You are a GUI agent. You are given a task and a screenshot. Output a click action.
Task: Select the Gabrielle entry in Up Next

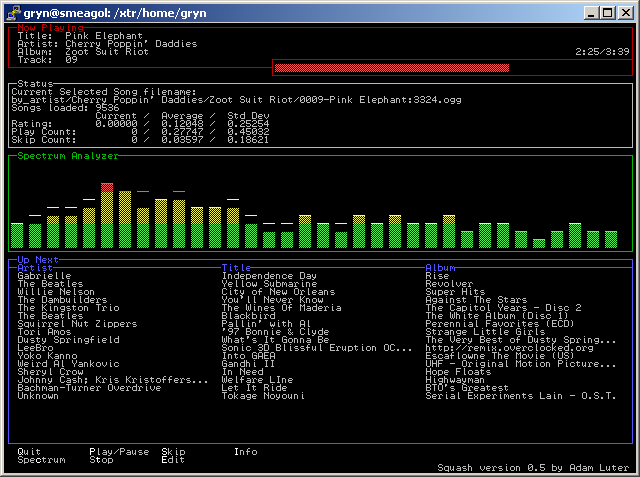[x=45, y=276]
